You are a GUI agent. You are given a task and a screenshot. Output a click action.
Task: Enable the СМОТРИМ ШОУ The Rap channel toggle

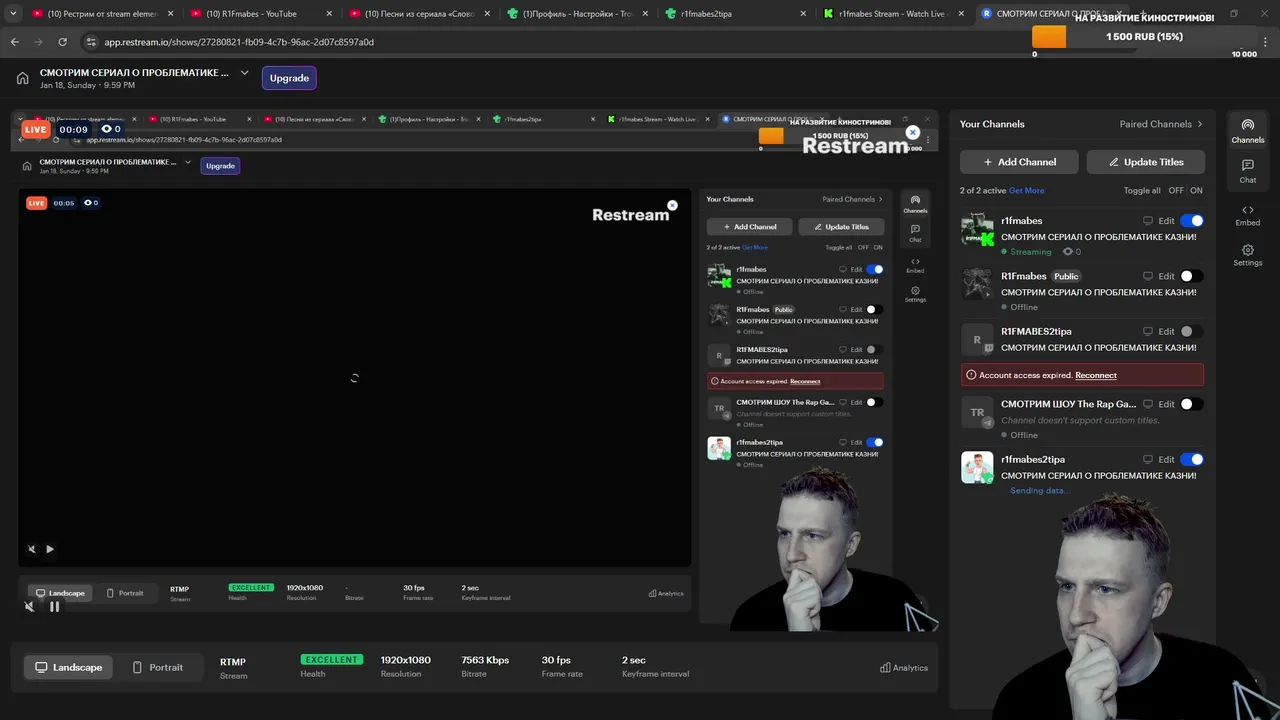[1192, 404]
